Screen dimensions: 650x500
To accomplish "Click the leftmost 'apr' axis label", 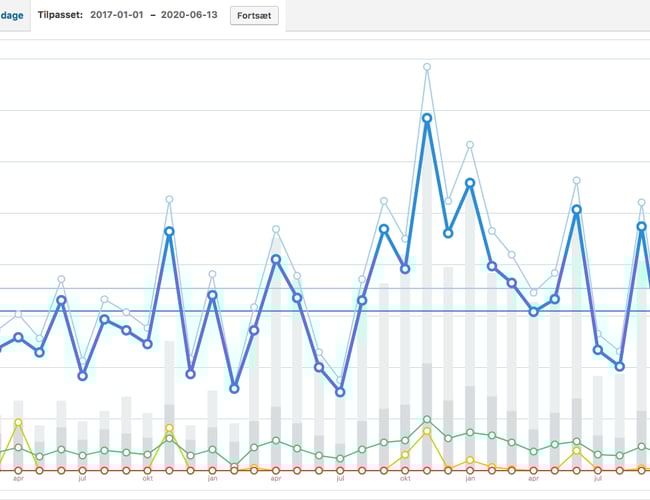I will pyautogui.click(x=18, y=479).
